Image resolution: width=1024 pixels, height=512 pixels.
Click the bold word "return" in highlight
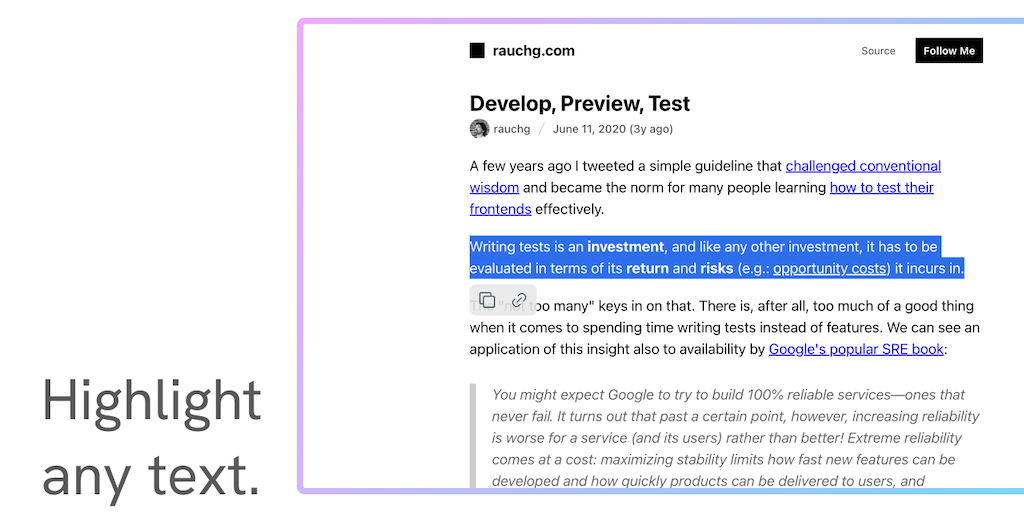647,268
